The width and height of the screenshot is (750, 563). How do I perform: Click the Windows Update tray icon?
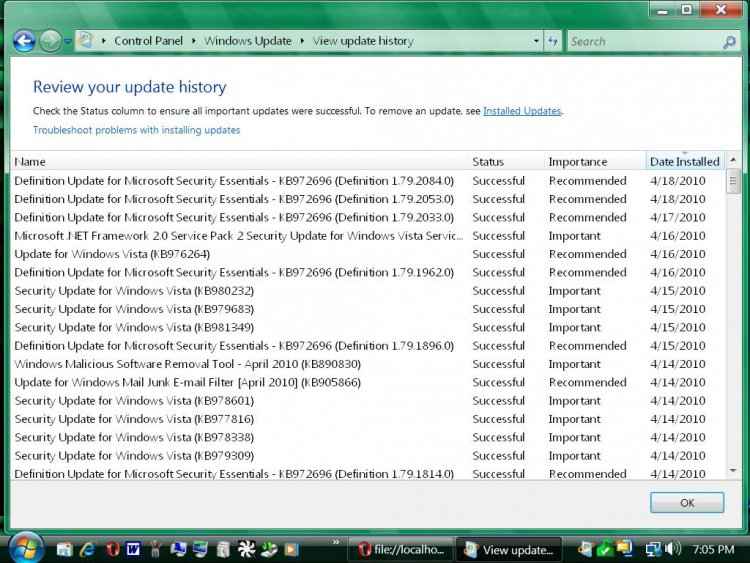click(585, 549)
